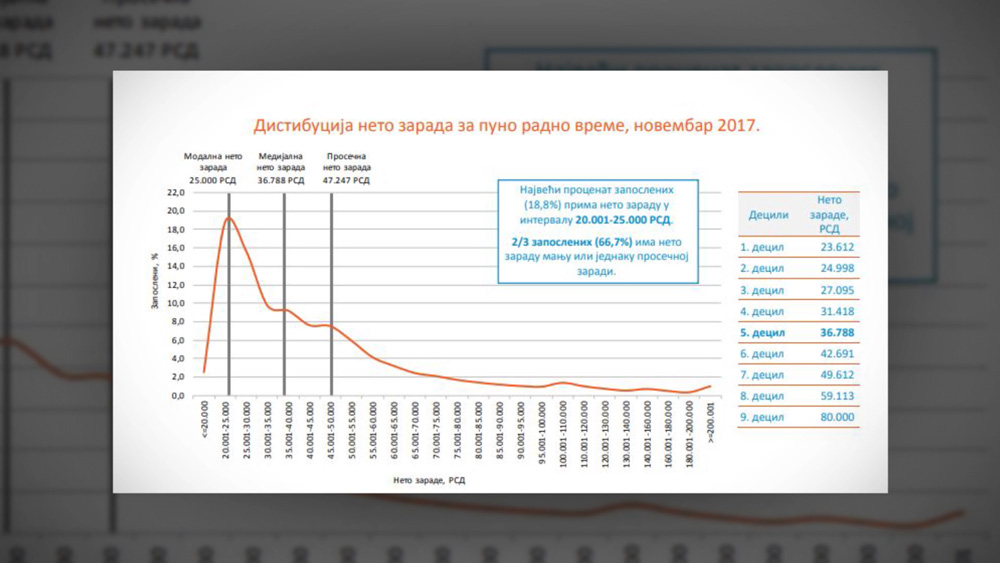This screenshot has height=563, width=1000.
Task: Click the 'Просечна нето зарада' label
Action: click(x=348, y=168)
